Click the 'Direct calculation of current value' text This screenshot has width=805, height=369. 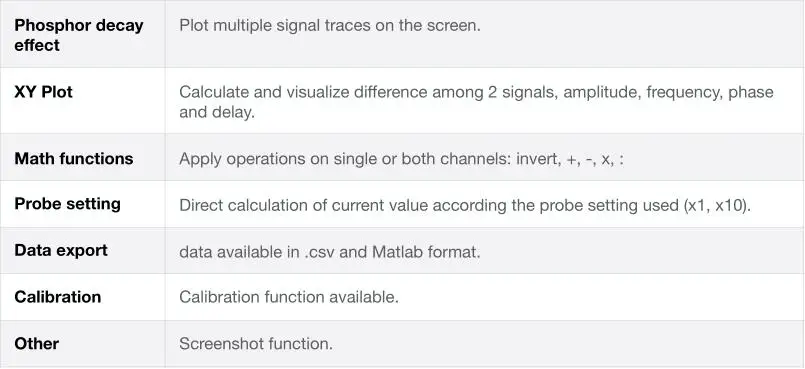pyautogui.click(x=303, y=205)
